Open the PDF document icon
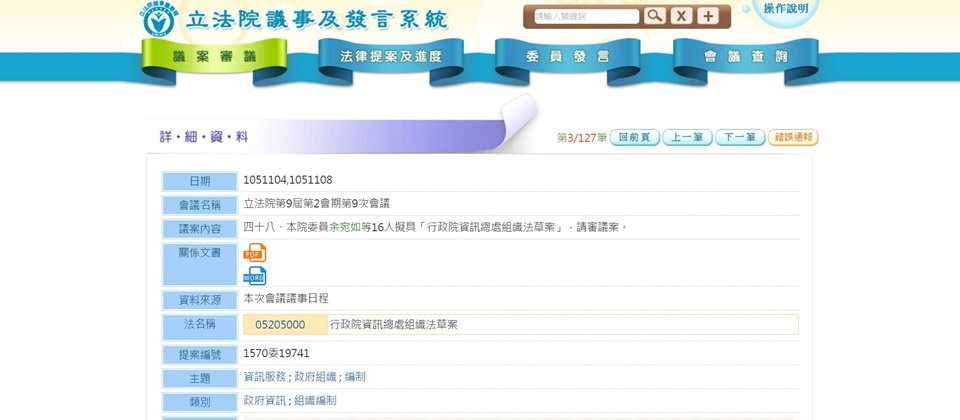The width and height of the screenshot is (960, 420). tap(255, 252)
